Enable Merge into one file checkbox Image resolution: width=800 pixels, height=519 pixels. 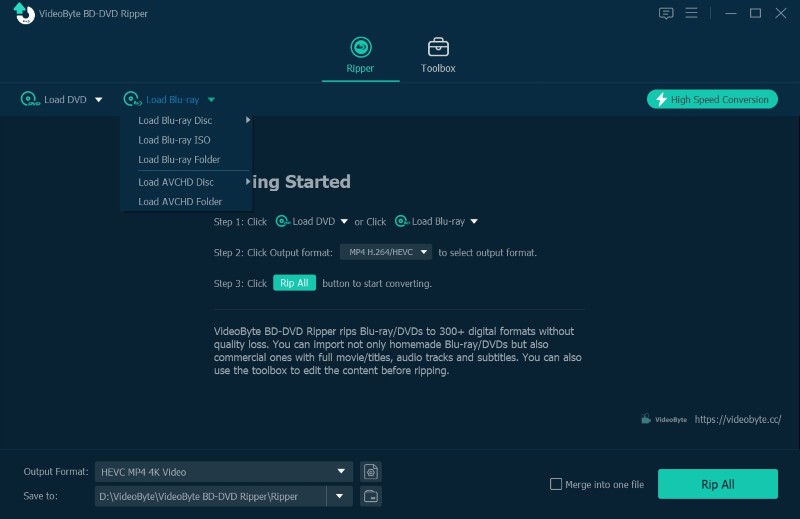[556, 484]
